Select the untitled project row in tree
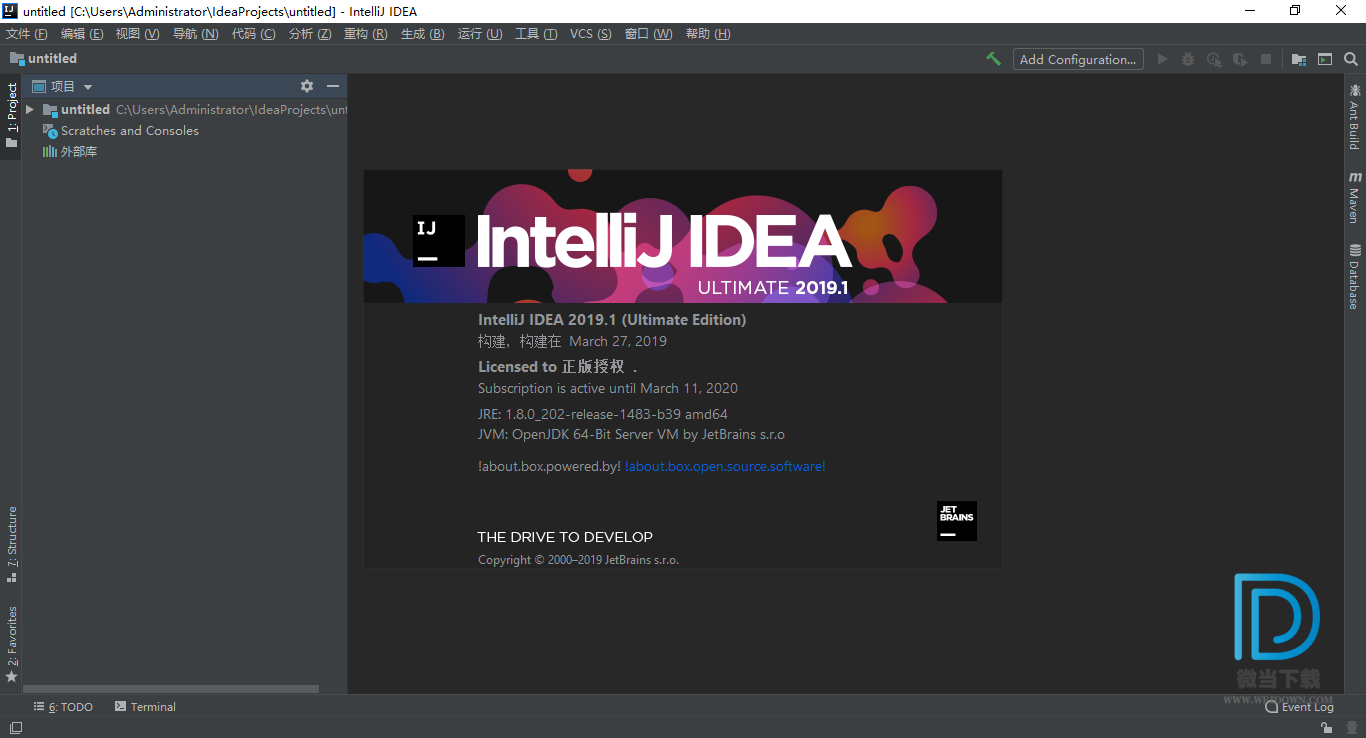Screen dimensions: 1366x738 185,110
